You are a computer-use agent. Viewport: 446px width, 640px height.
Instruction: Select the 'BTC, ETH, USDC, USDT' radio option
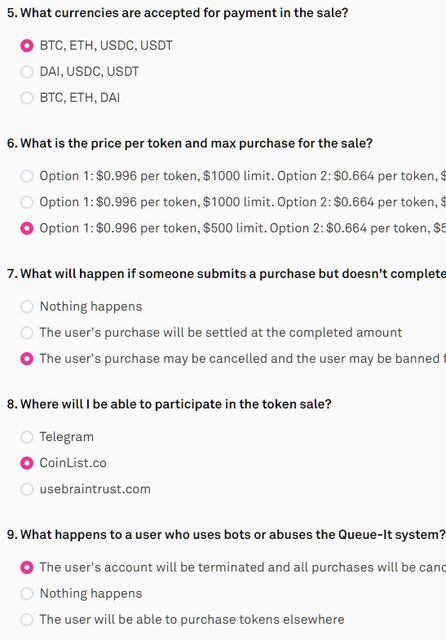point(27,45)
